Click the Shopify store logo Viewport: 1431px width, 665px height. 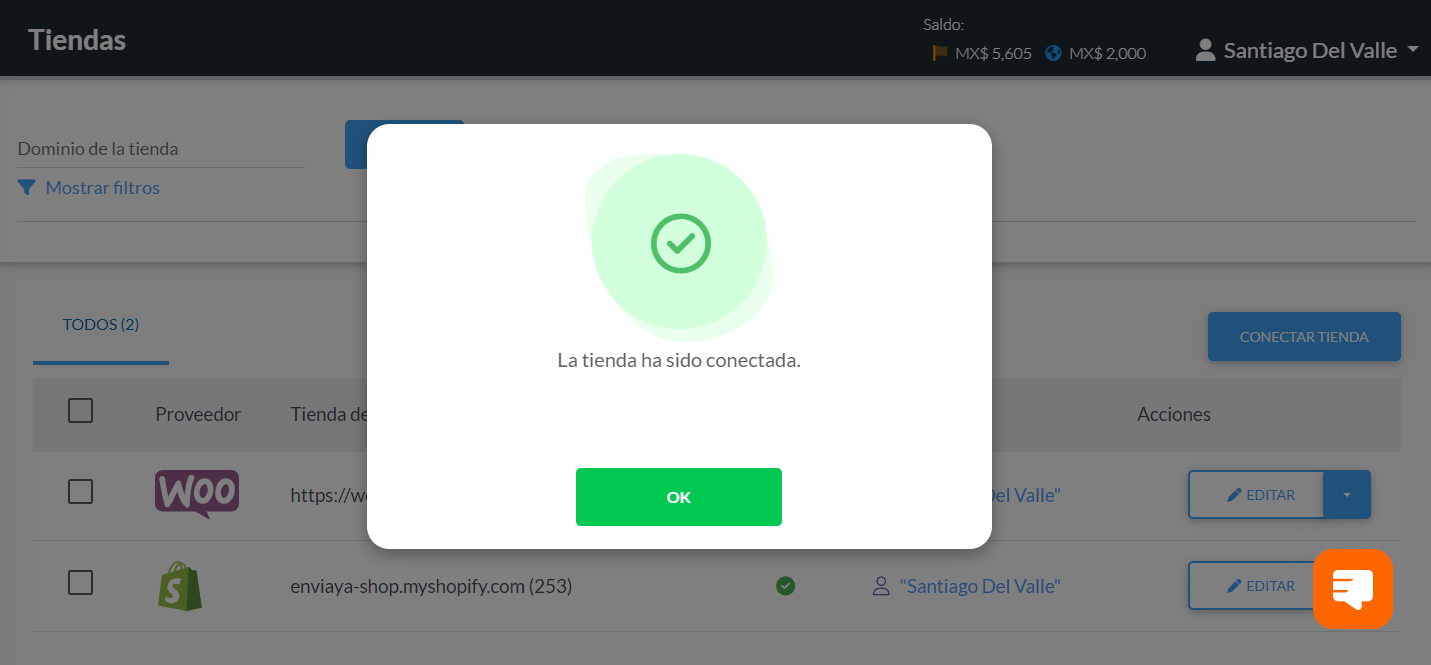(180, 586)
